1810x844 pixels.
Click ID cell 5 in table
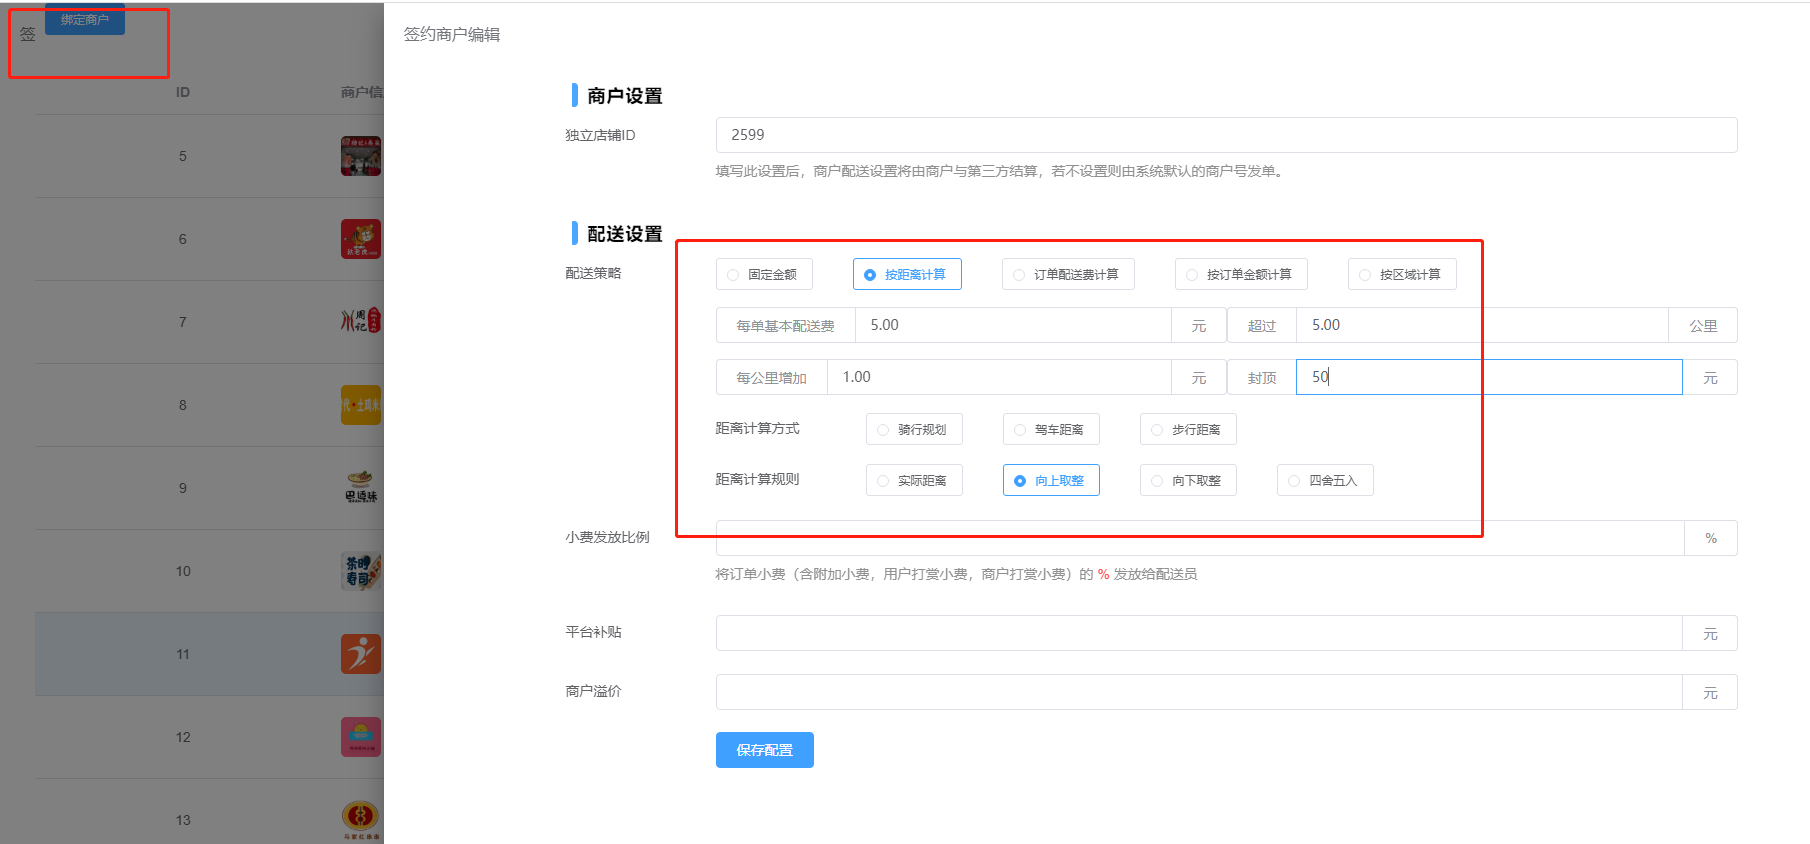click(x=183, y=156)
